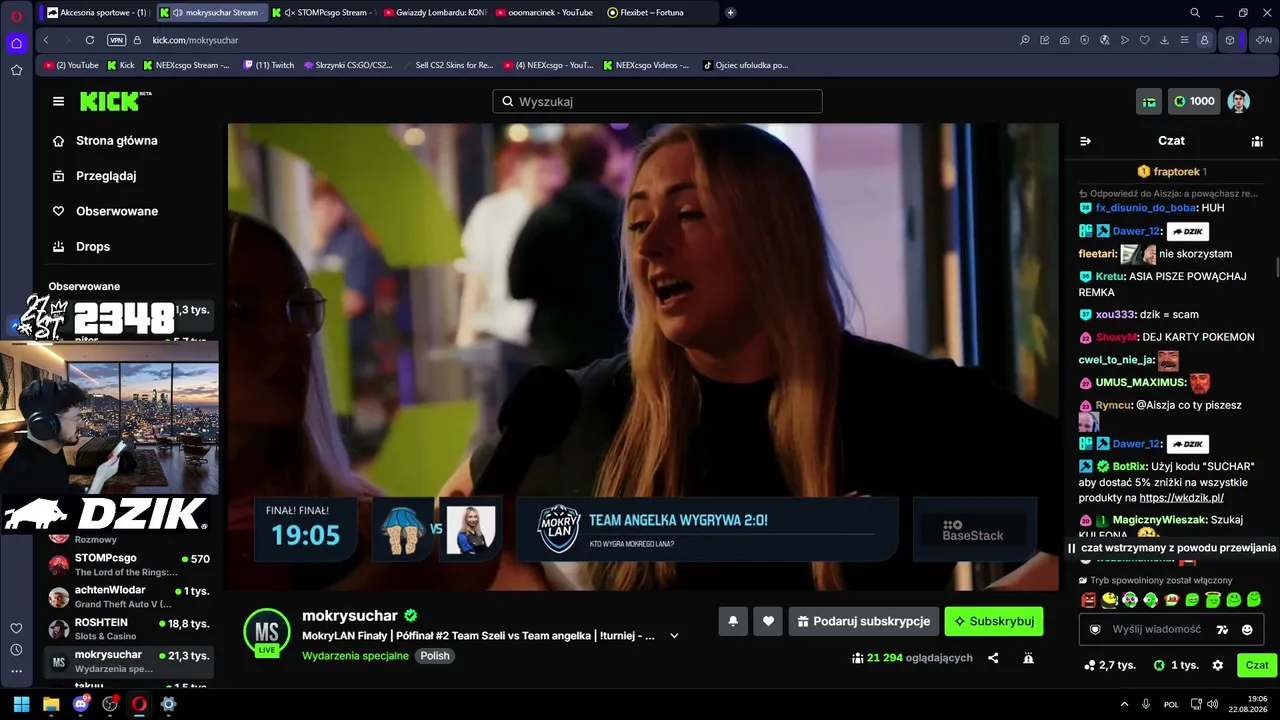Click the KICK logo to go home
Screen dimensions: 1280x720
click(115, 101)
